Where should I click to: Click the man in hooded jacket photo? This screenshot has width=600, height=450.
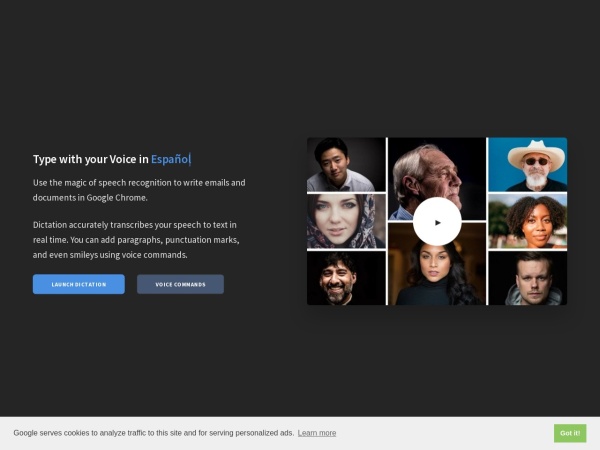click(x=527, y=278)
